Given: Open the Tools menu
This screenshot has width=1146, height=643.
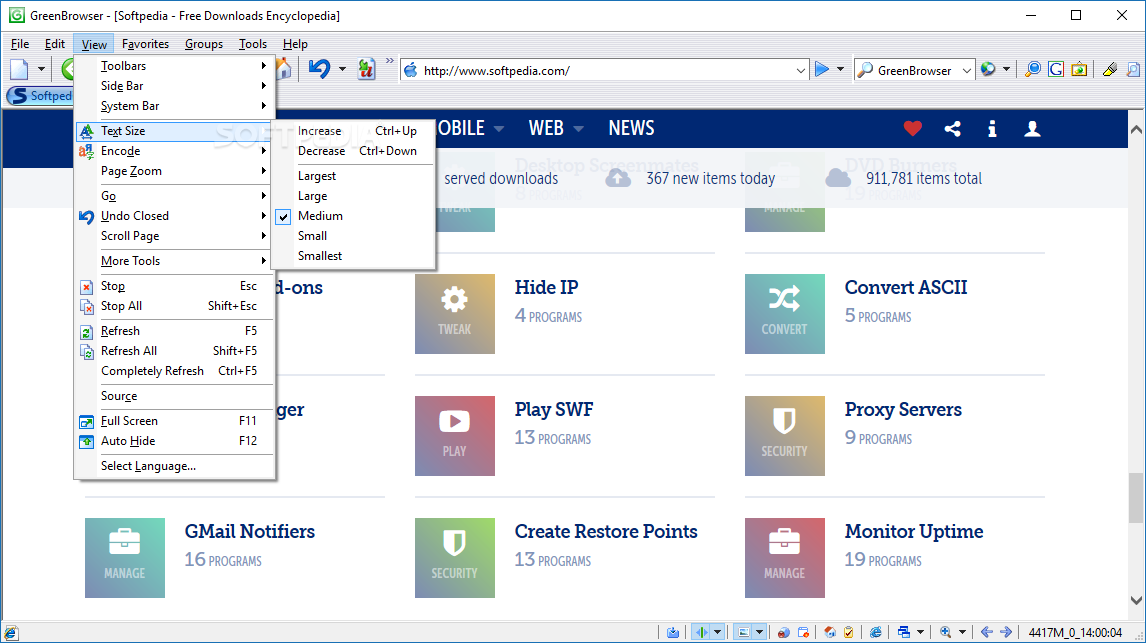Looking at the screenshot, I should click(x=253, y=44).
